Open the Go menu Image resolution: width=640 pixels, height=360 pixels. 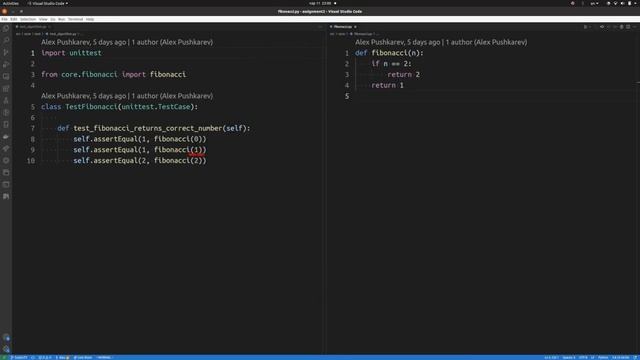click(53, 19)
